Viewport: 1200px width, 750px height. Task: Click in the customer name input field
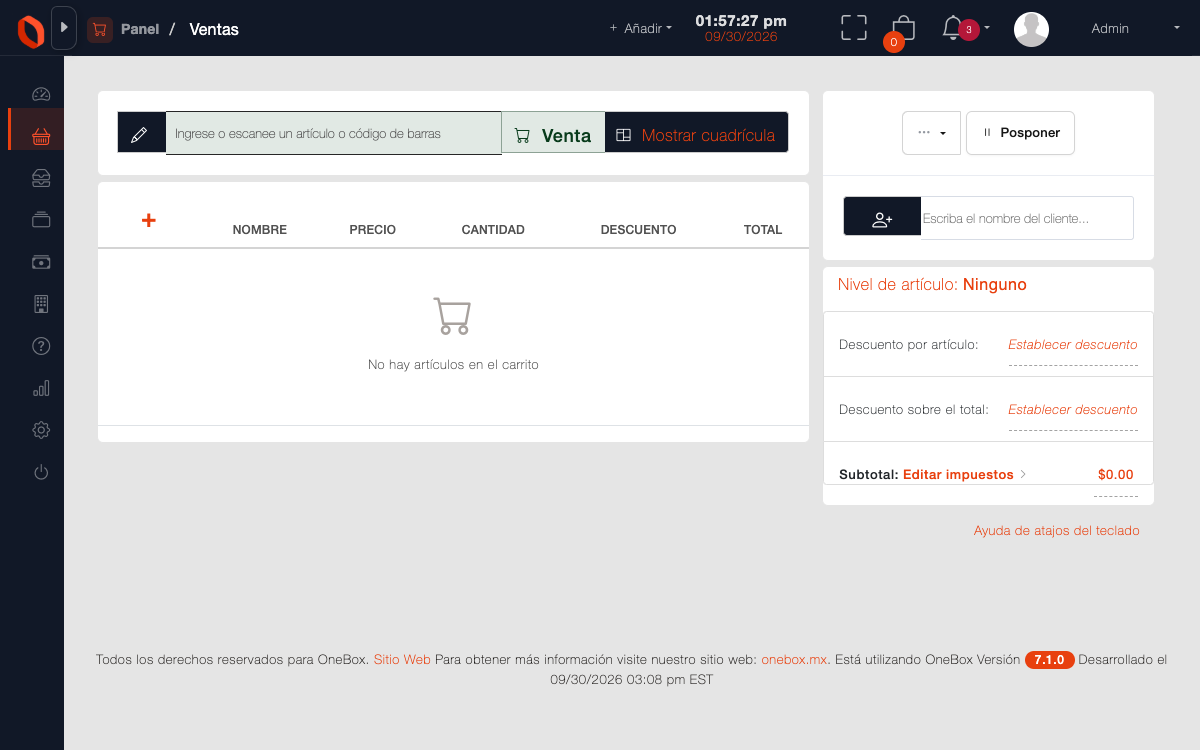point(1027,218)
